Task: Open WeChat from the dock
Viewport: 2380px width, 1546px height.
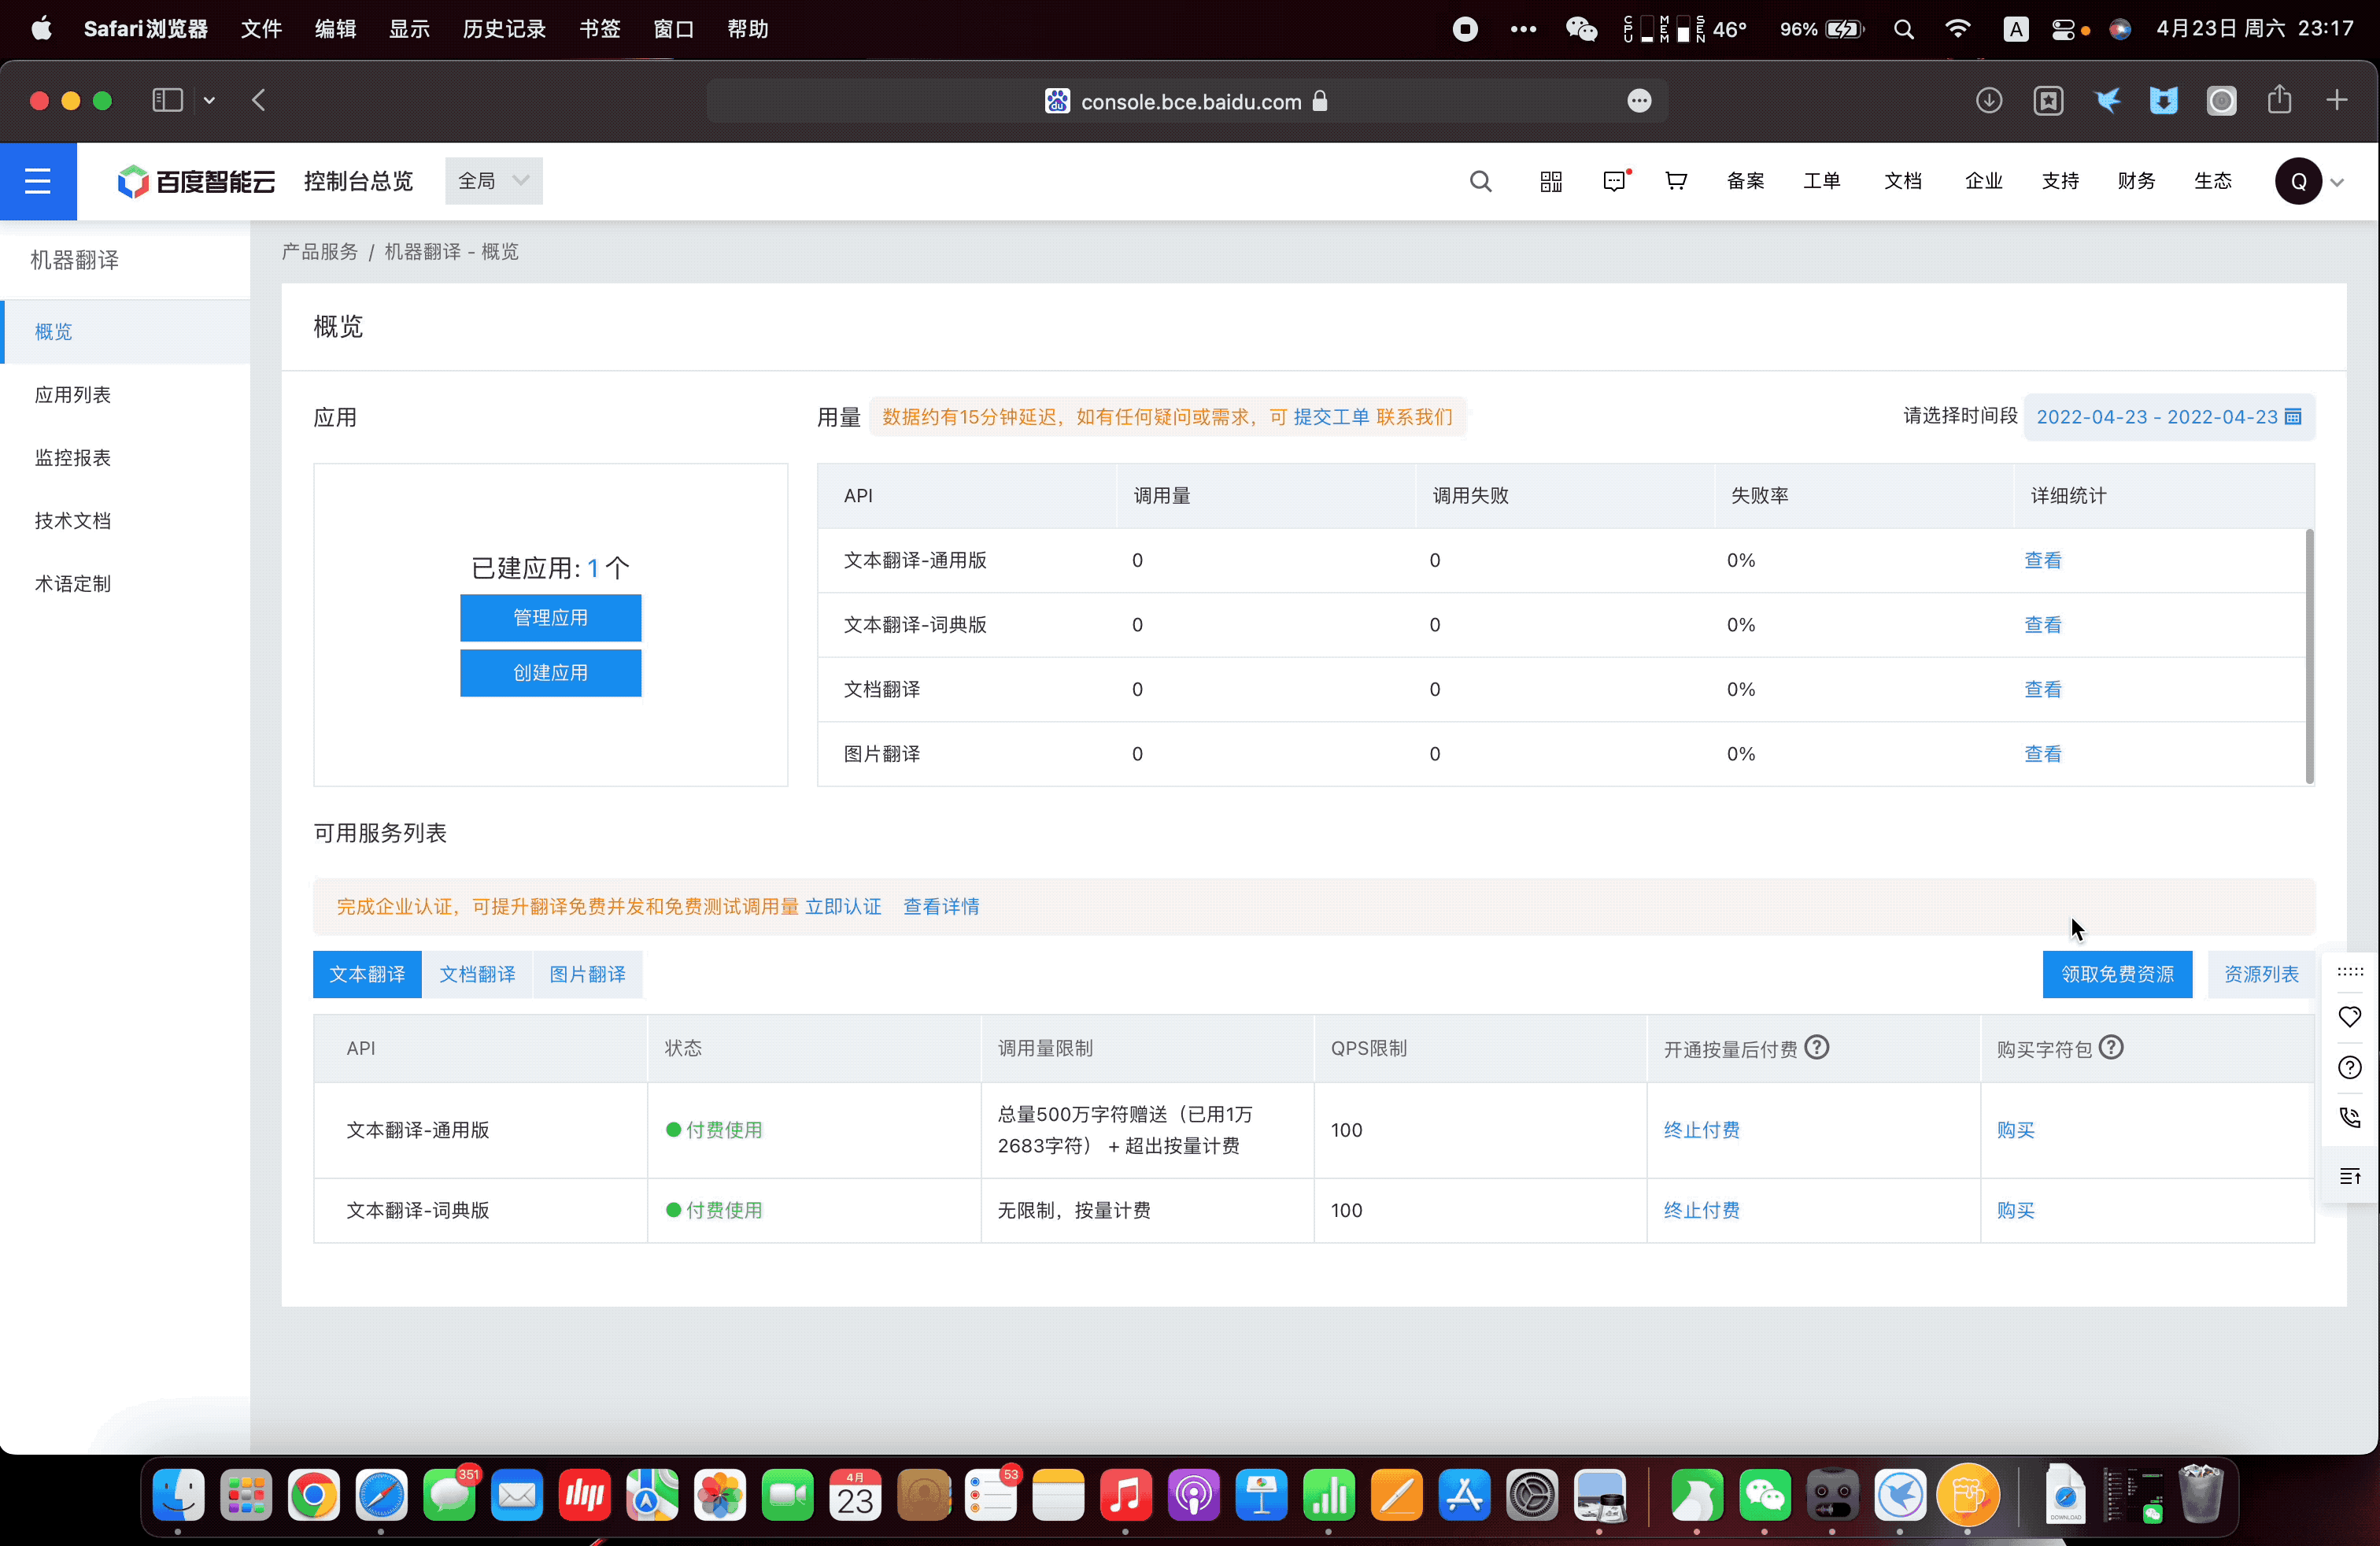Action: coord(1765,1496)
